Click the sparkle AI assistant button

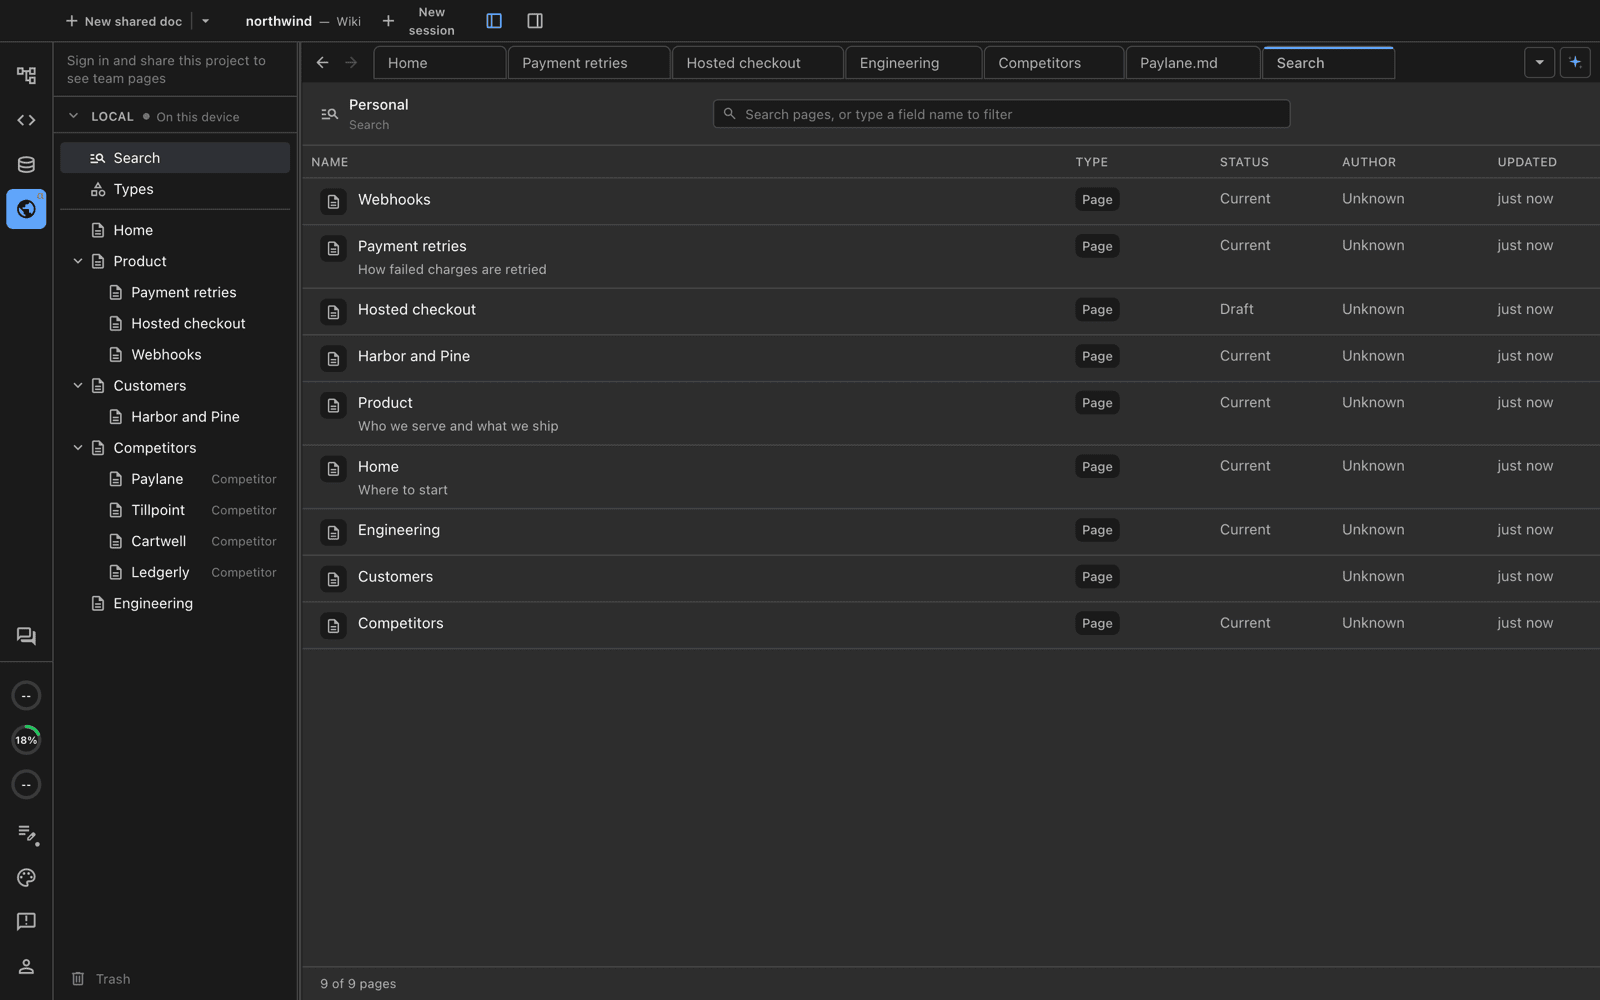[x=1575, y=62]
